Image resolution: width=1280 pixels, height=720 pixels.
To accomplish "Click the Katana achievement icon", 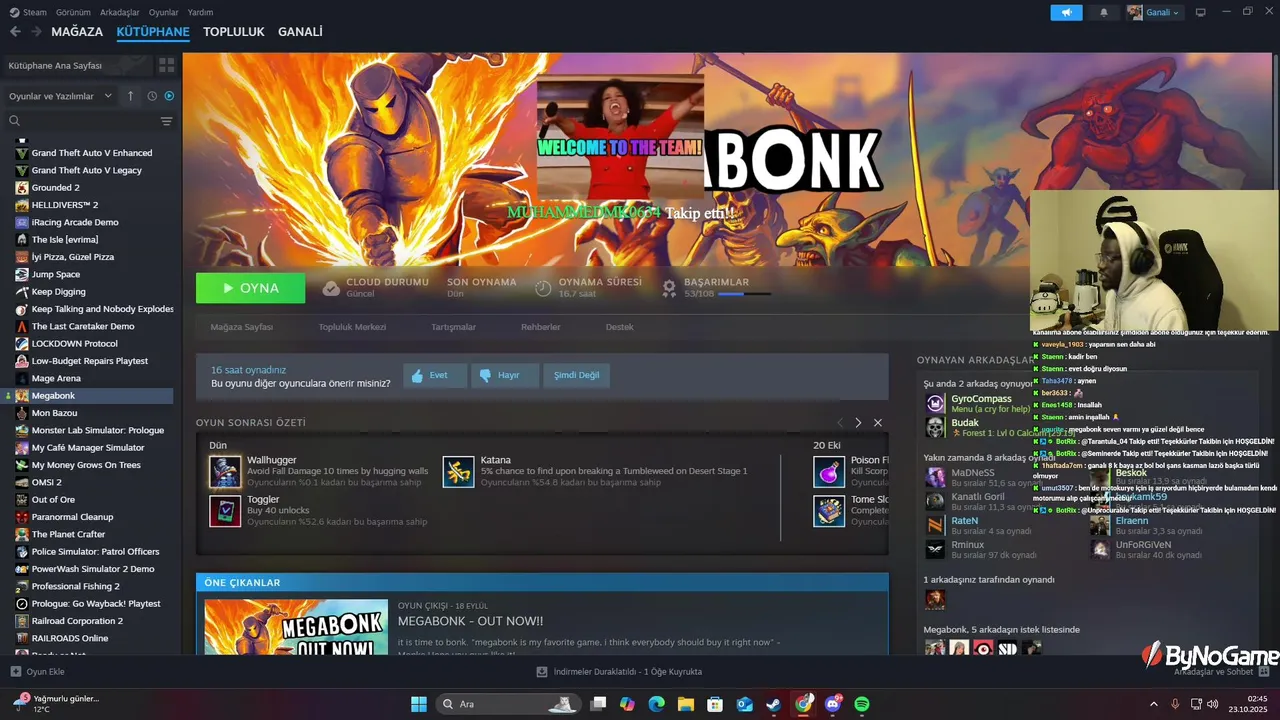I will pos(459,471).
